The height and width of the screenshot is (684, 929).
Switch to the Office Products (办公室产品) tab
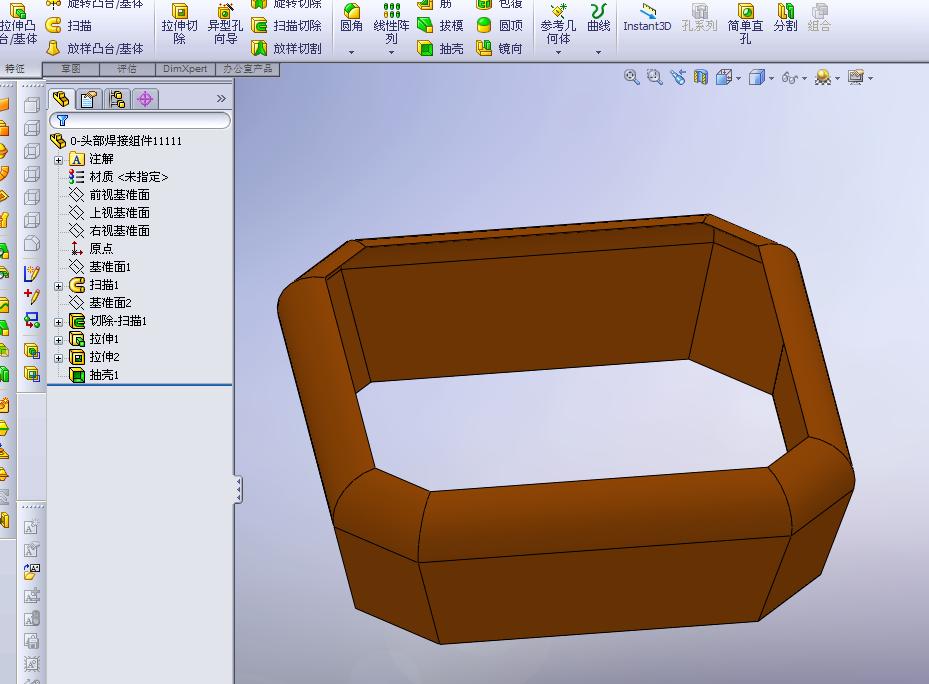pos(248,69)
